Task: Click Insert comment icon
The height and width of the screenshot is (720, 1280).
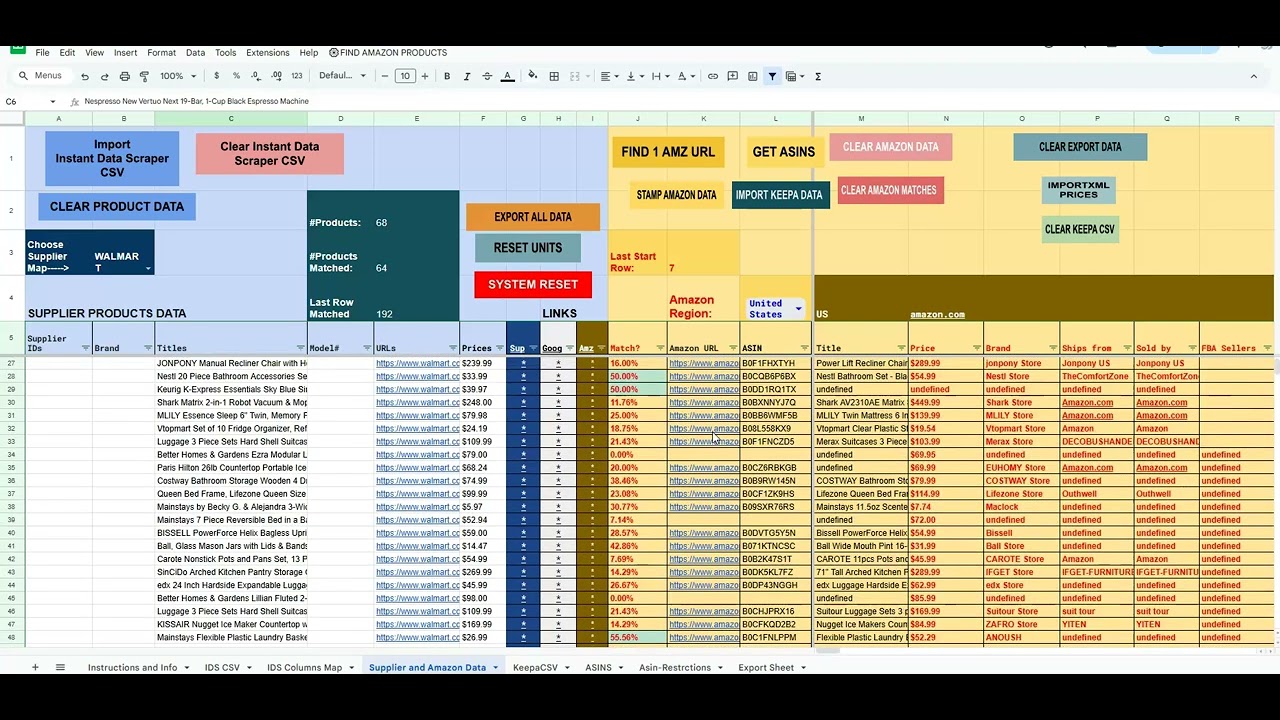Action: pyautogui.click(x=732, y=76)
